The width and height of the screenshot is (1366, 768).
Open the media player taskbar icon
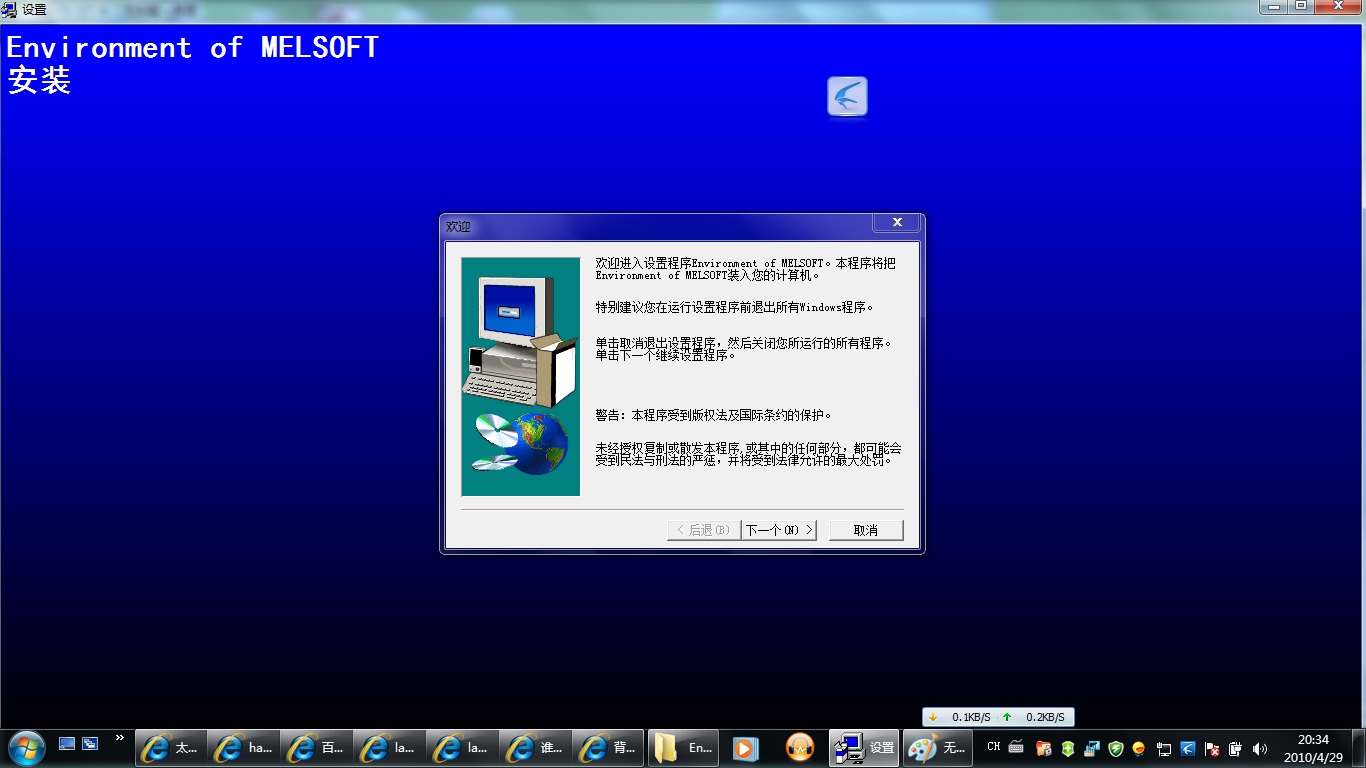click(x=745, y=748)
